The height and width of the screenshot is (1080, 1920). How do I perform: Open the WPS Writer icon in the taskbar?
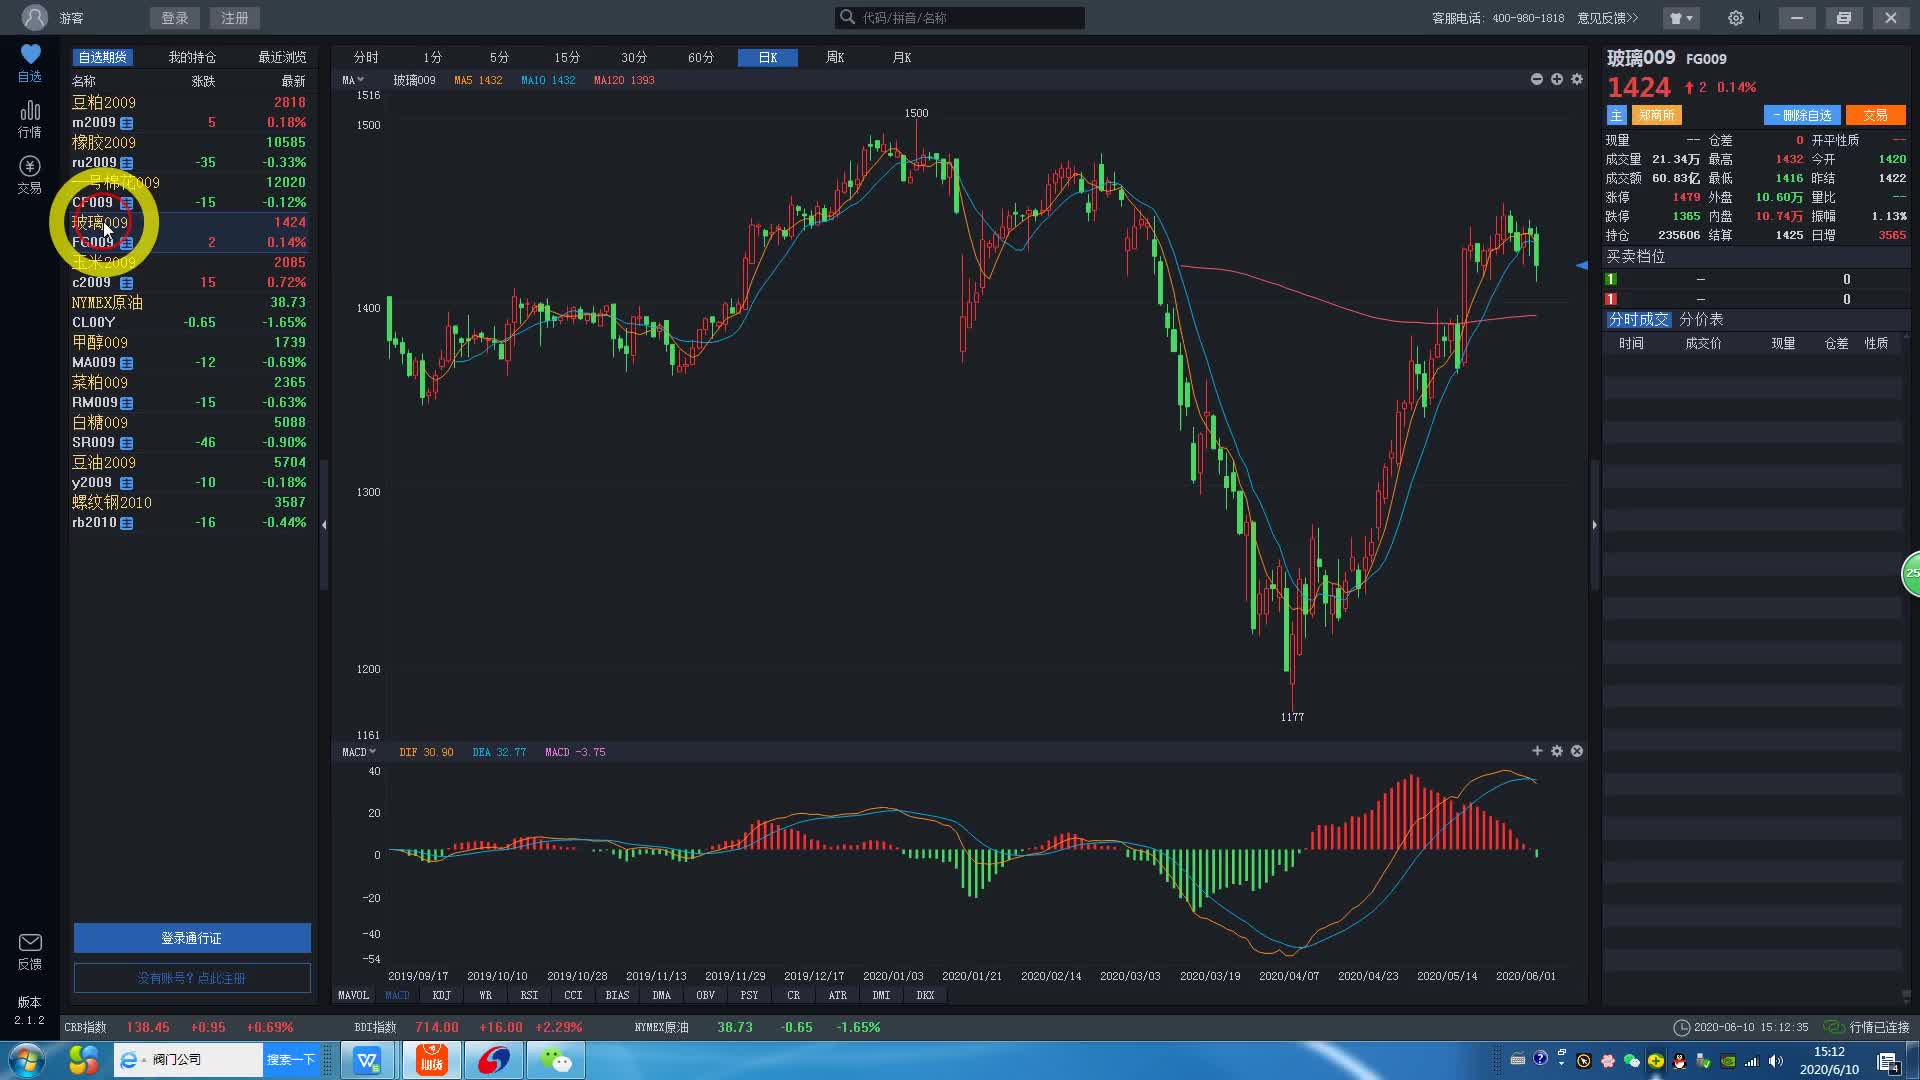[367, 1060]
